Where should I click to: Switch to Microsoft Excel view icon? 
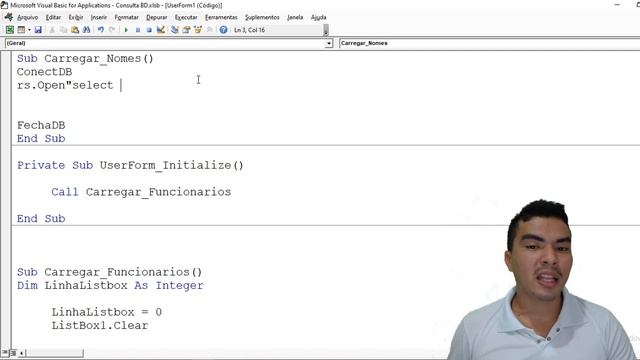pyautogui.click(x=10, y=30)
